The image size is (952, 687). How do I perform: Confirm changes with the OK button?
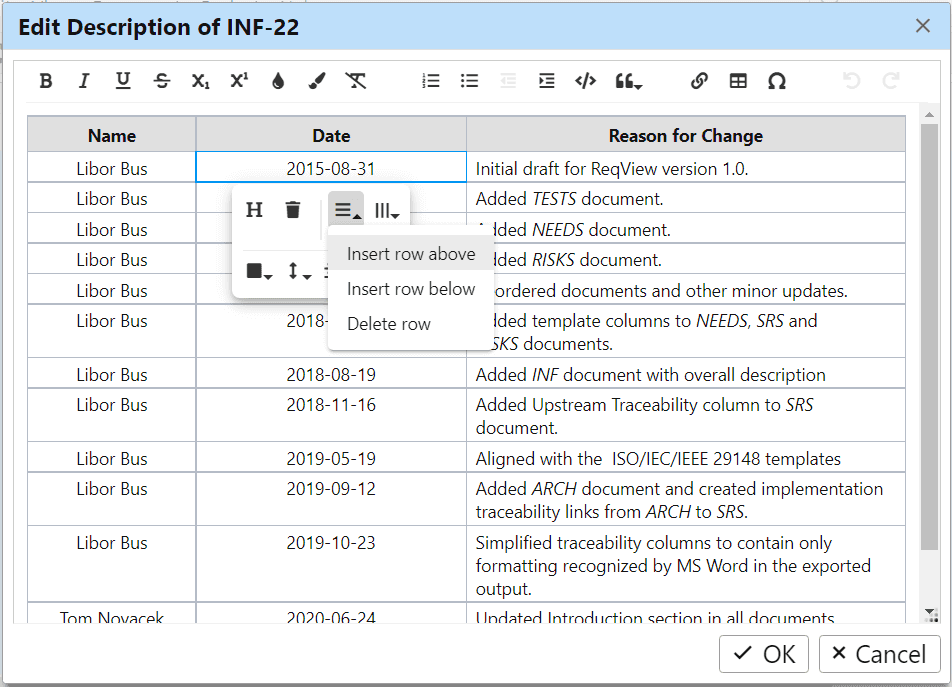coord(764,654)
